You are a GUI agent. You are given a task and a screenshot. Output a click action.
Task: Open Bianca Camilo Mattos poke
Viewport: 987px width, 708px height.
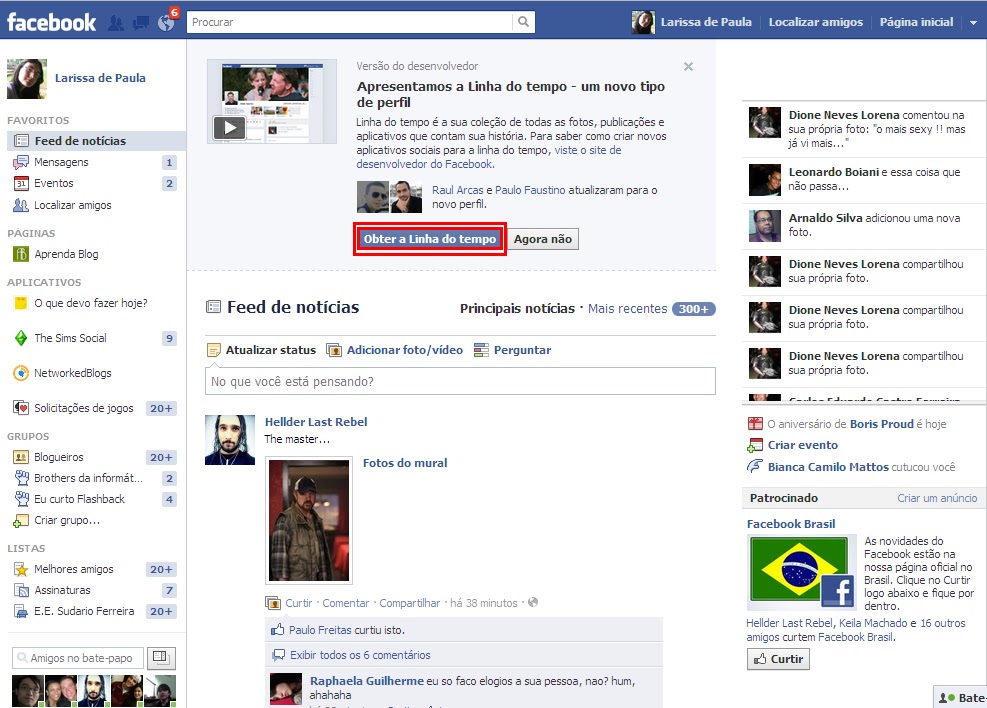pyautogui.click(x=828, y=467)
